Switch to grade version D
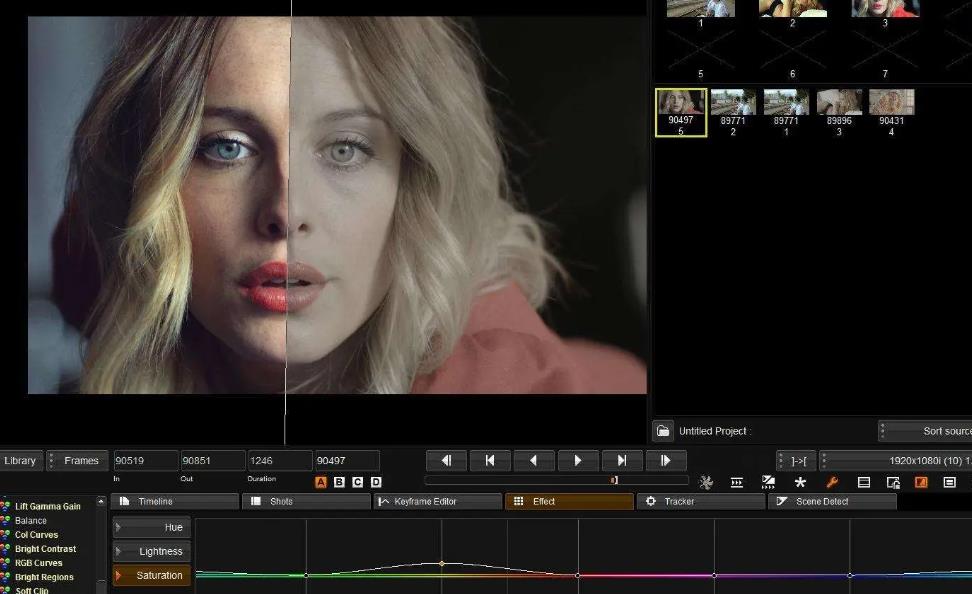The image size is (972, 594). click(x=376, y=482)
